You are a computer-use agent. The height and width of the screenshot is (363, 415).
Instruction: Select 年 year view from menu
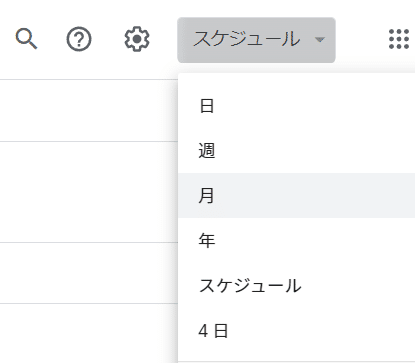296,240
